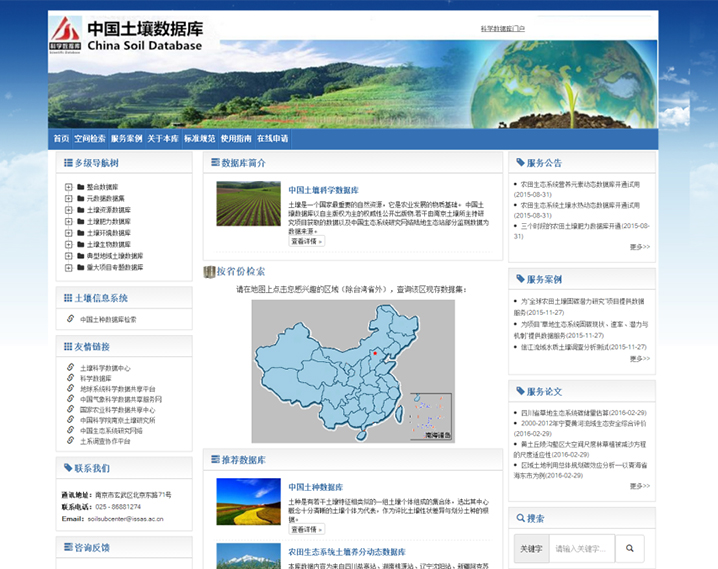
Task: Expand the 土壤资源数据库 tree node
Action: pyautogui.click(x=69, y=210)
